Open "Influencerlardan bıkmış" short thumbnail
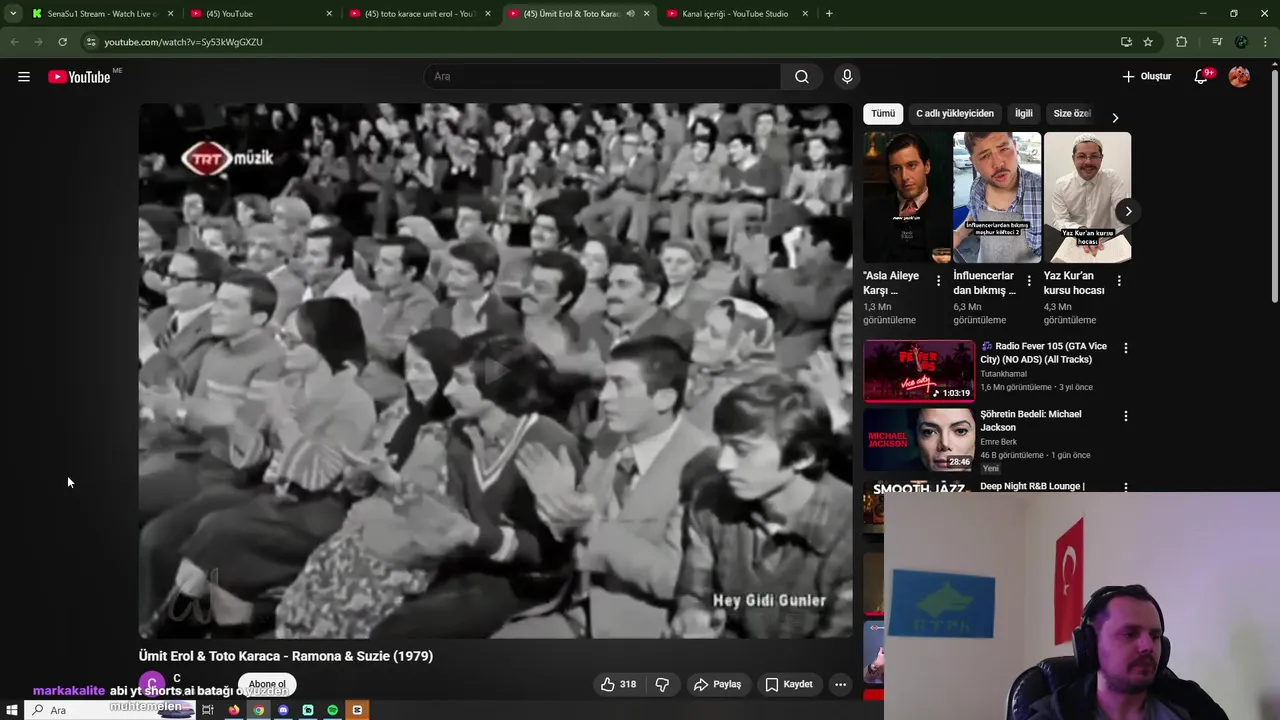The height and width of the screenshot is (720, 1280). point(997,197)
